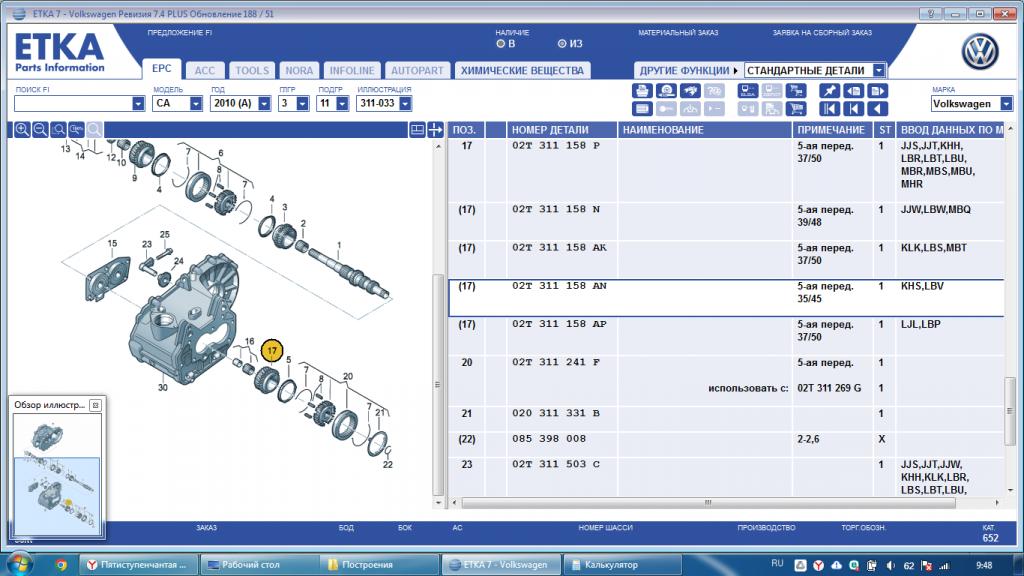Open the Химические вещества tab
Screen dimensions: 1024x576
522,71
